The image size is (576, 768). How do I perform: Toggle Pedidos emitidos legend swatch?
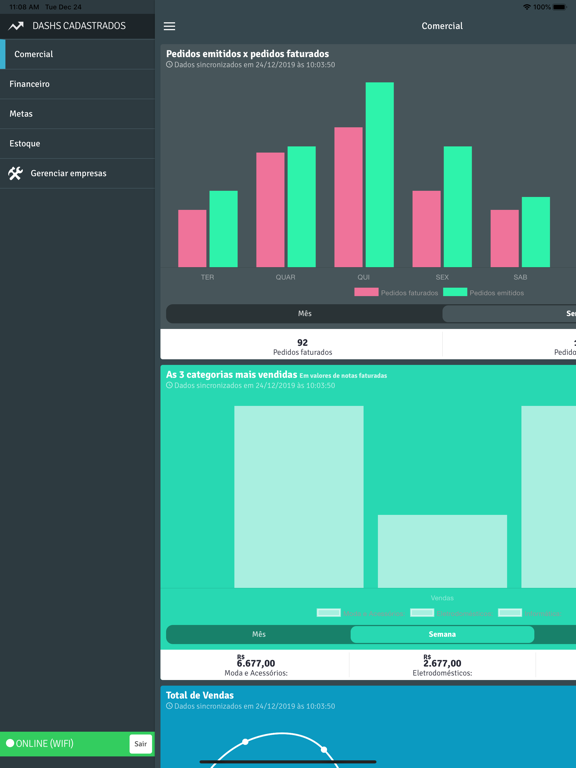(x=455, y=292)
